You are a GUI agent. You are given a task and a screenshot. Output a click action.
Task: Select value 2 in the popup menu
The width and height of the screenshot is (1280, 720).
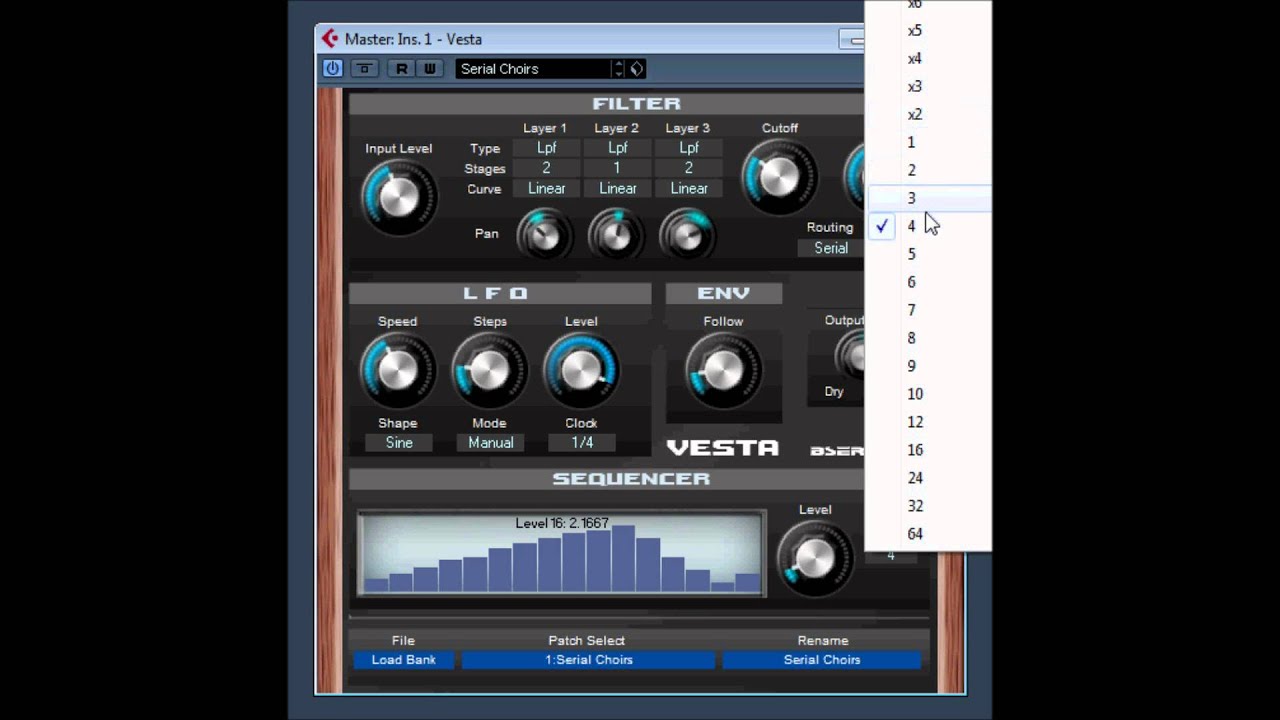[928, 170]
